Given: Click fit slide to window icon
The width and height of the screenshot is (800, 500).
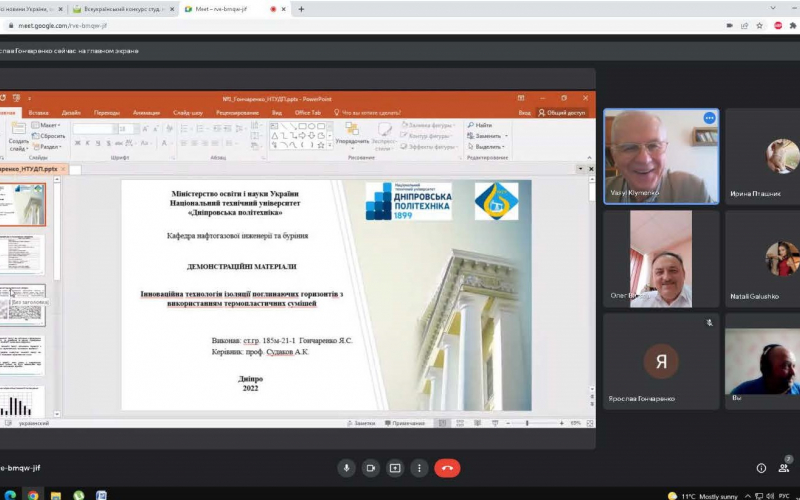Looking at the screenshot, I should [x=590, y=423].
